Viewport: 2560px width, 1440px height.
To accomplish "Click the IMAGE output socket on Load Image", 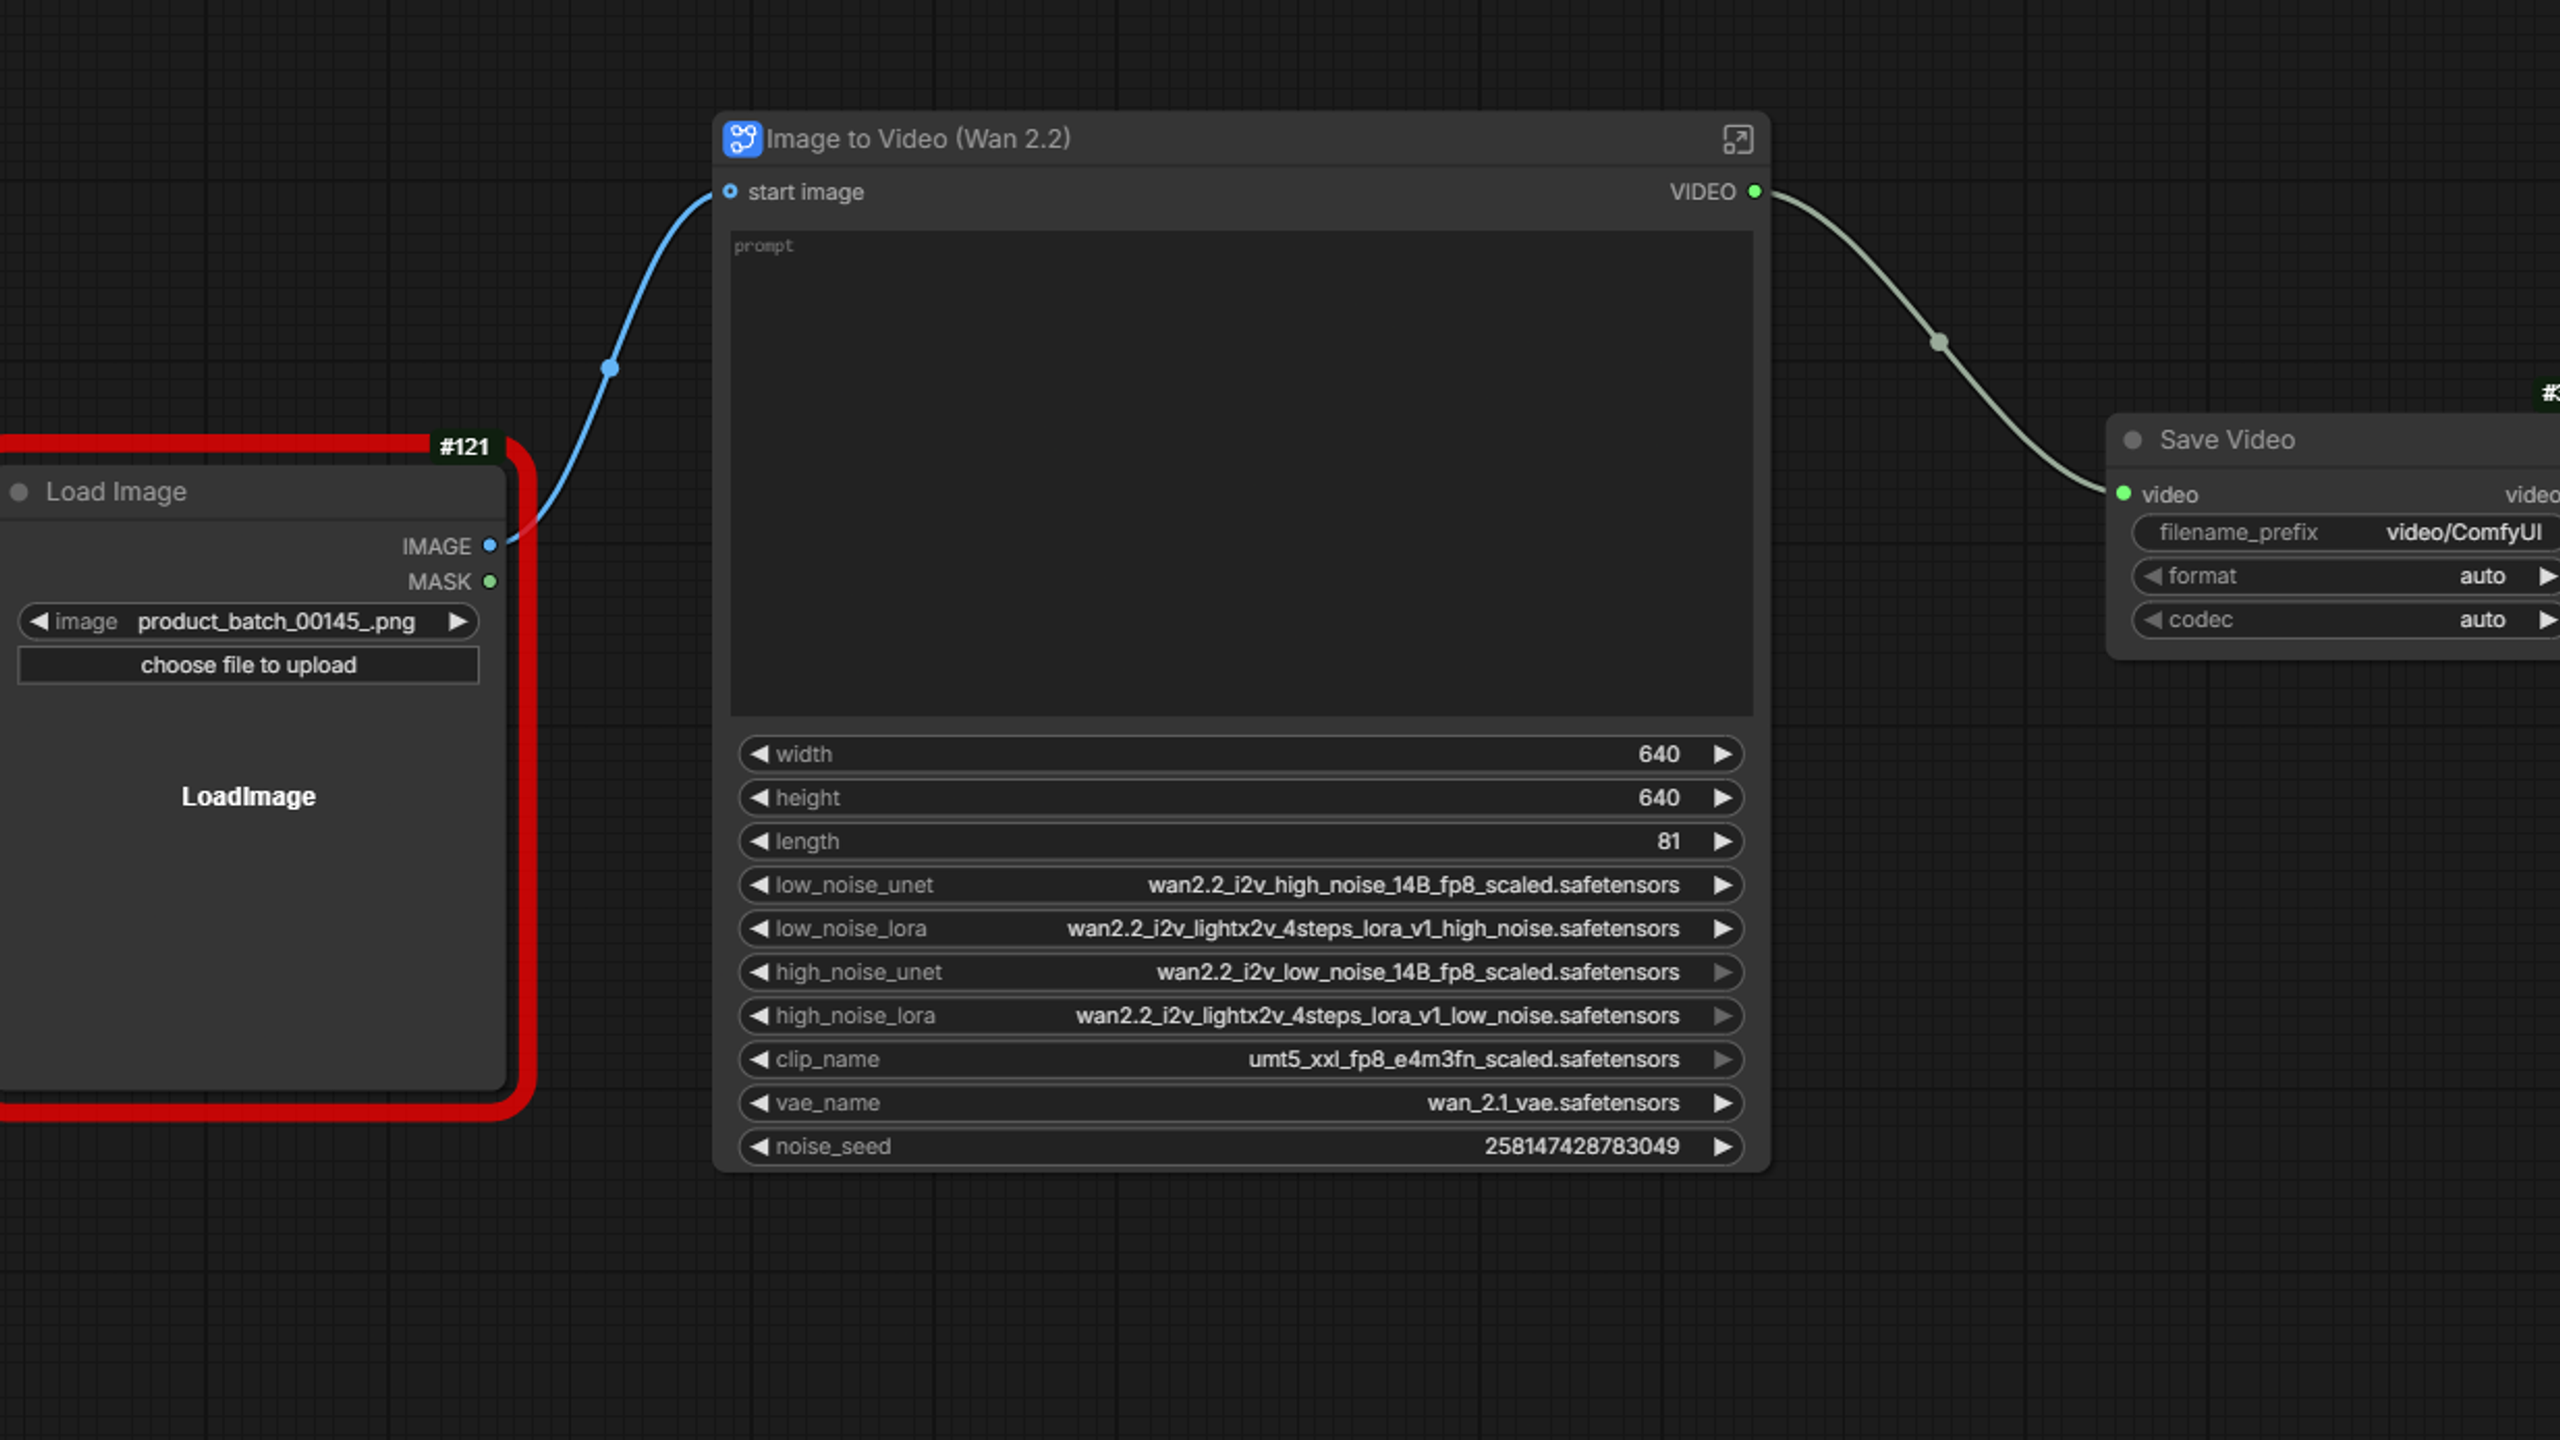I will [490, 546].
